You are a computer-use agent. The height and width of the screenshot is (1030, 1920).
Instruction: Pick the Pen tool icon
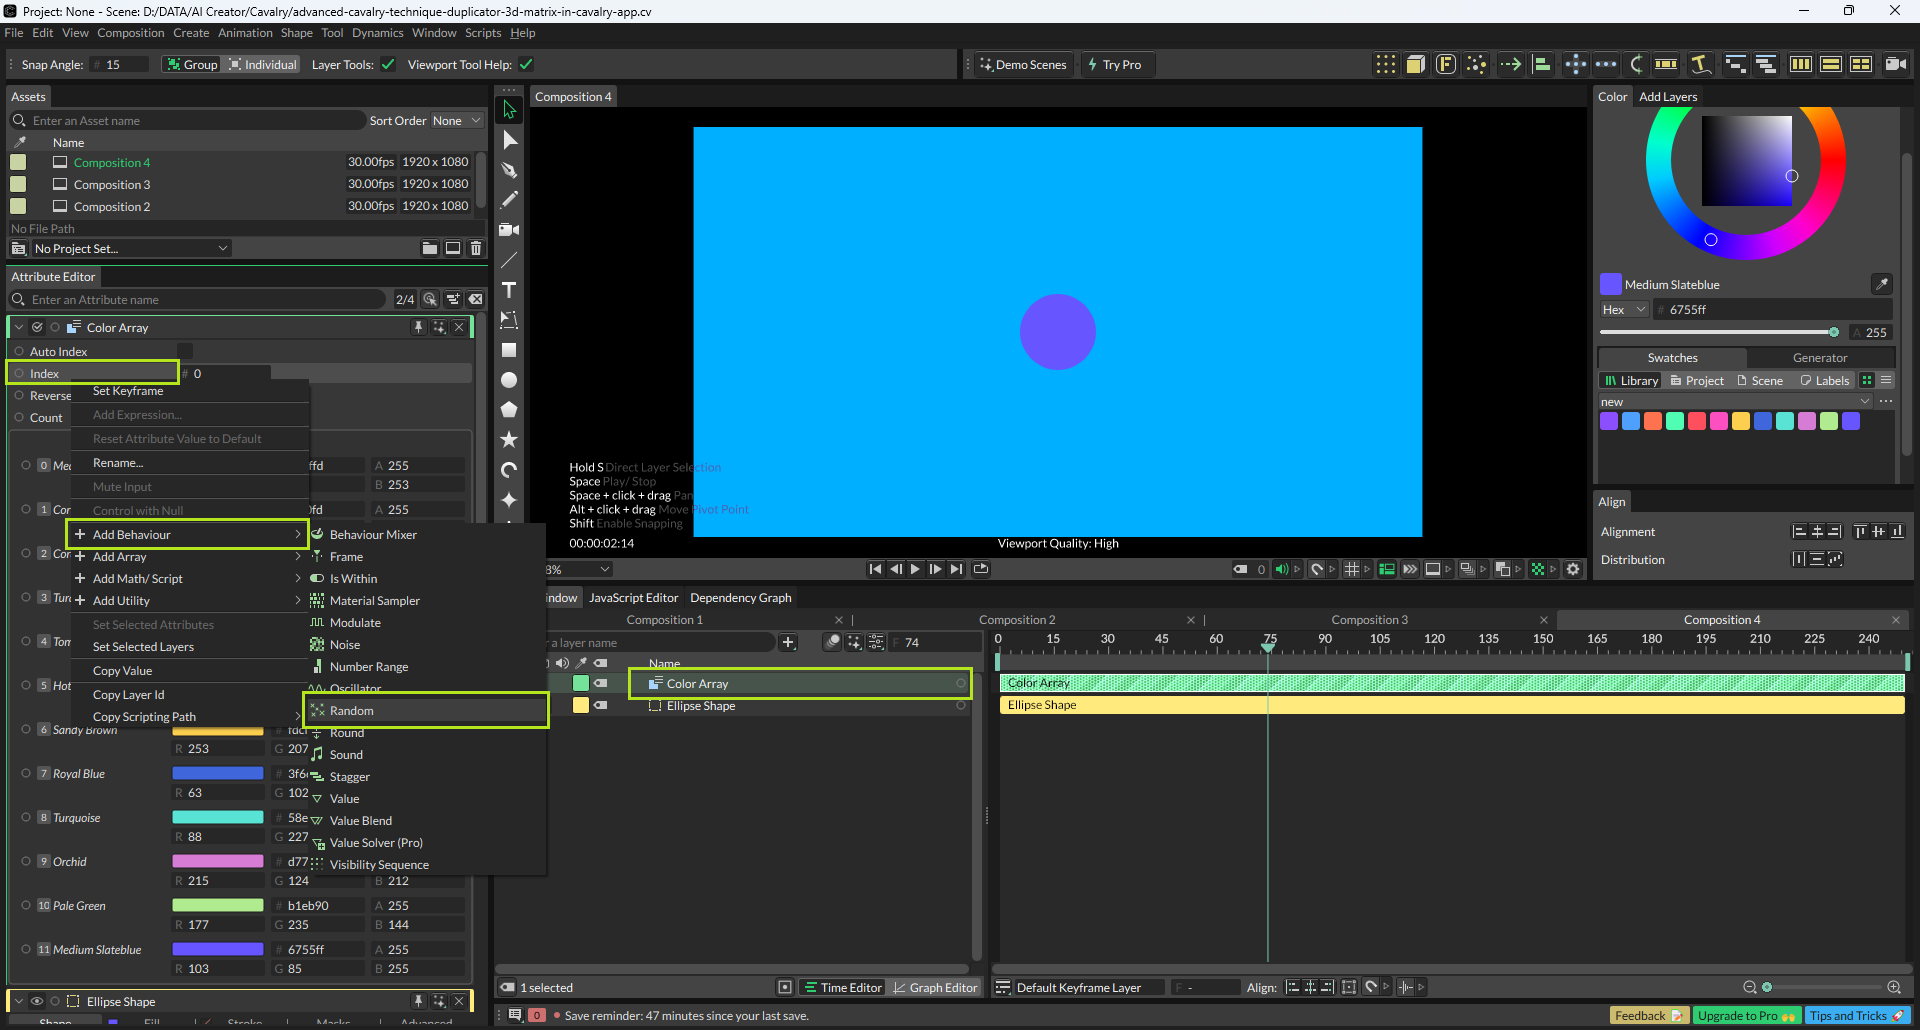click(x=509, y=170)
